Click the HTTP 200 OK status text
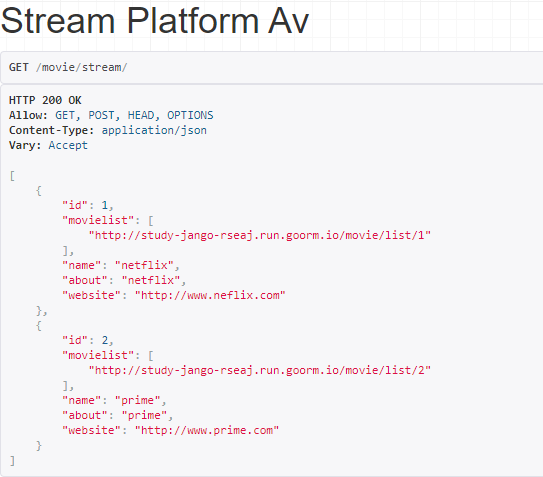 click(x=45, y=100)
